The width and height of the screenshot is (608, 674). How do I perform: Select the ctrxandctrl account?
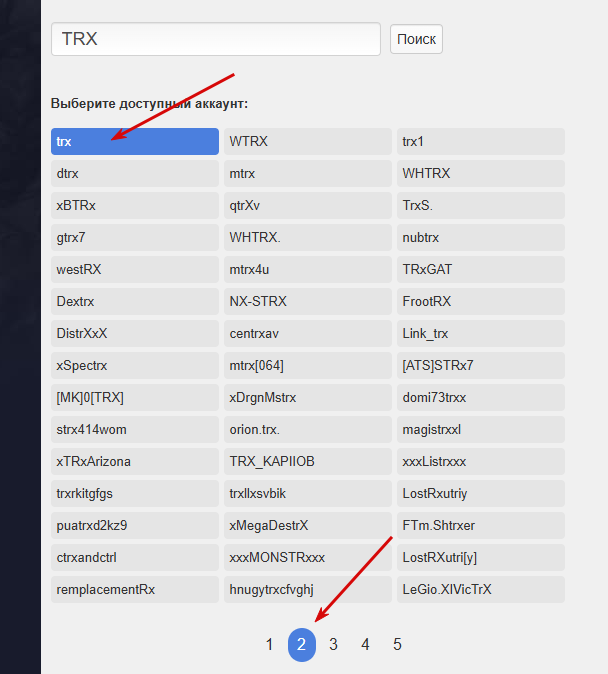tap(135, 558)
